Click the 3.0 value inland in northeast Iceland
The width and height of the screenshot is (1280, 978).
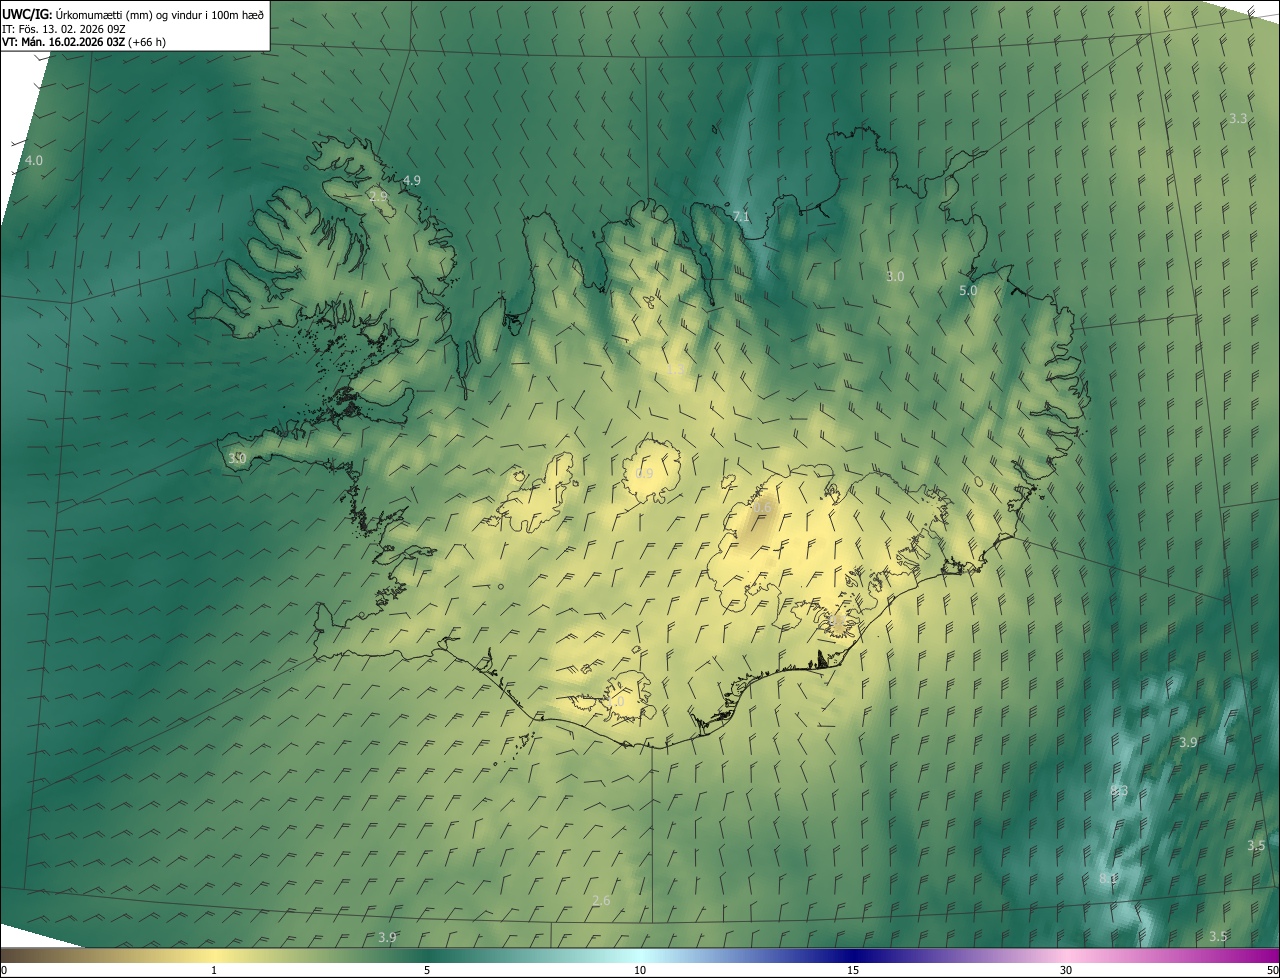click(x=895, y=276)
